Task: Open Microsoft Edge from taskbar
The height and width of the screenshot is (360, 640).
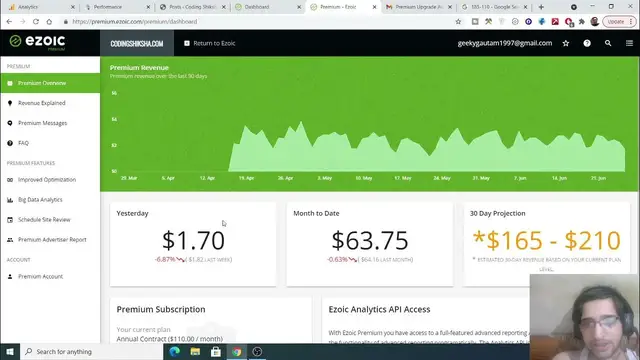Action: click(175, 351)
